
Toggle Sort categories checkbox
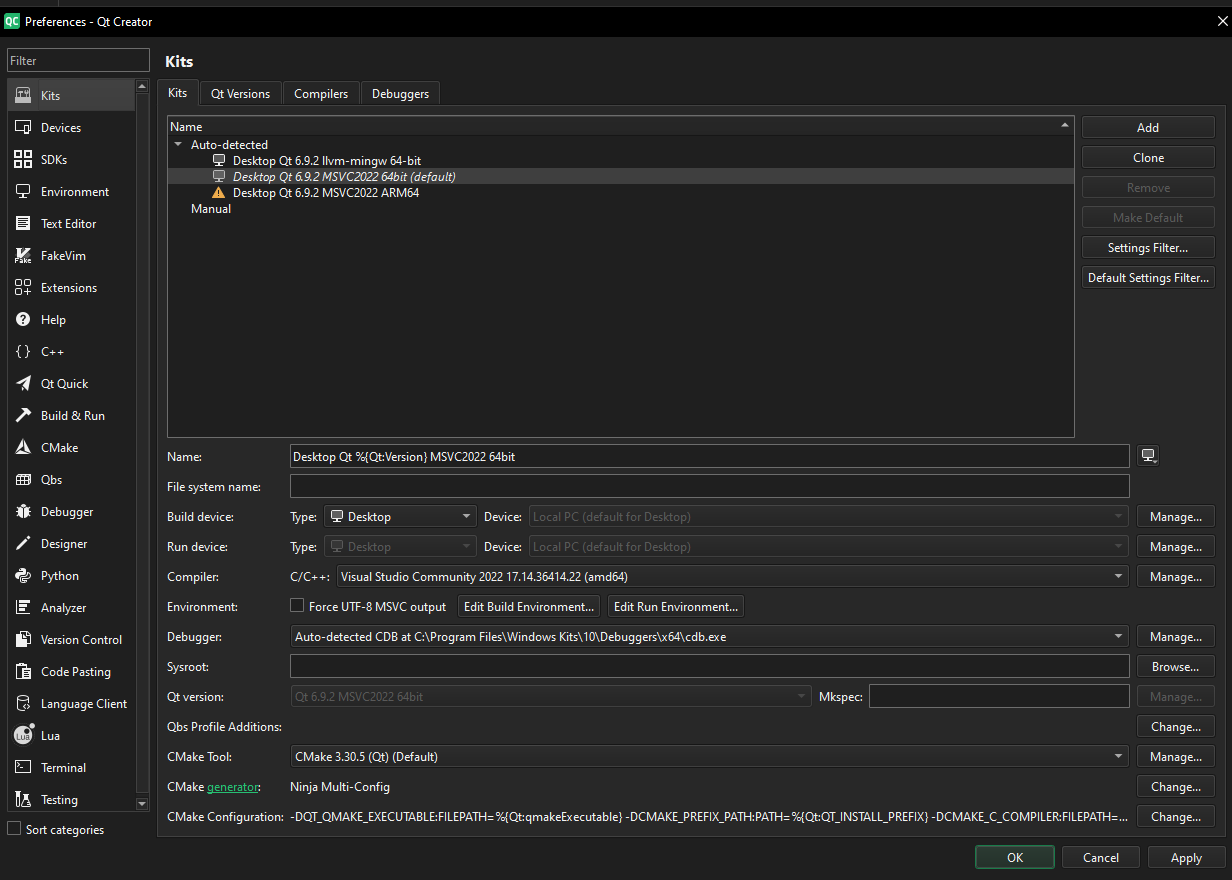(14, 829)
